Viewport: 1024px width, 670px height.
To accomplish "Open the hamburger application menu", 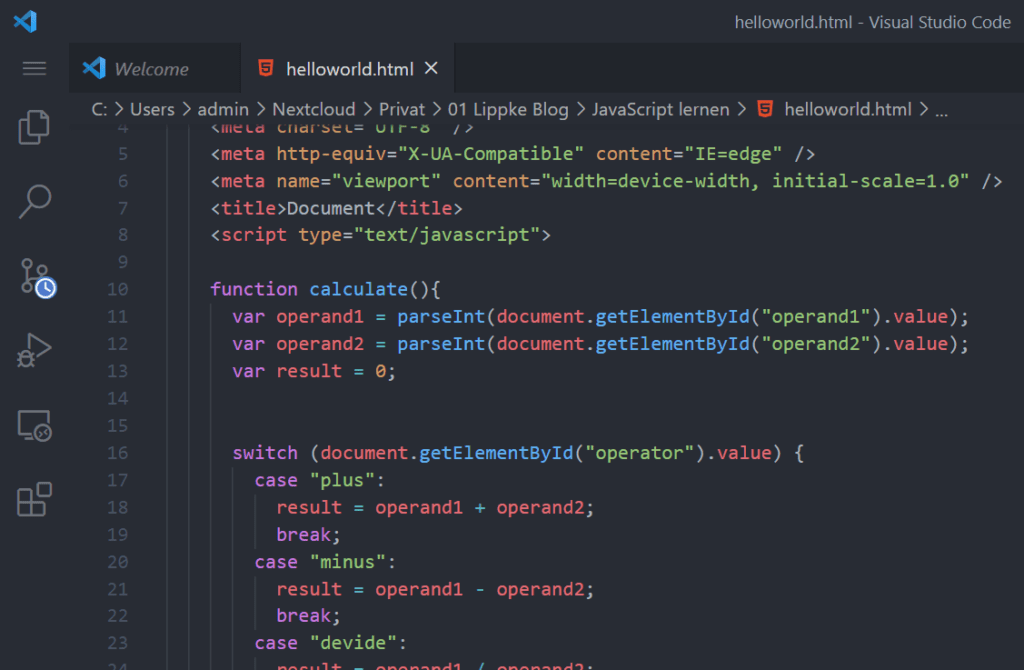I will pyautogui.click(x=34, y=68).
